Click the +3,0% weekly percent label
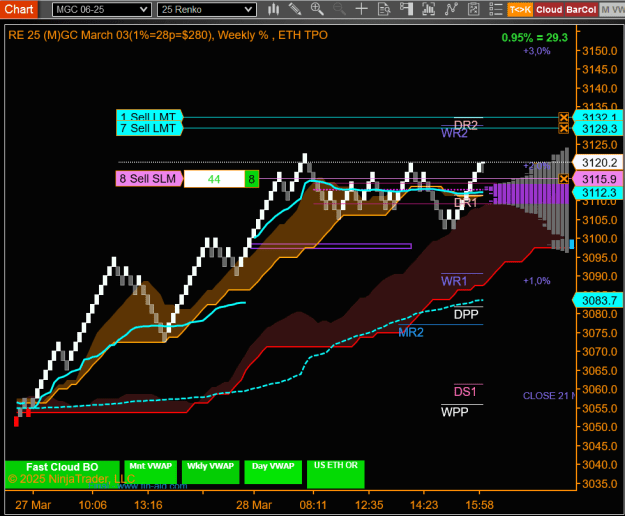The height and width of the screenshot is (516, 625). [x=537, y=51]
